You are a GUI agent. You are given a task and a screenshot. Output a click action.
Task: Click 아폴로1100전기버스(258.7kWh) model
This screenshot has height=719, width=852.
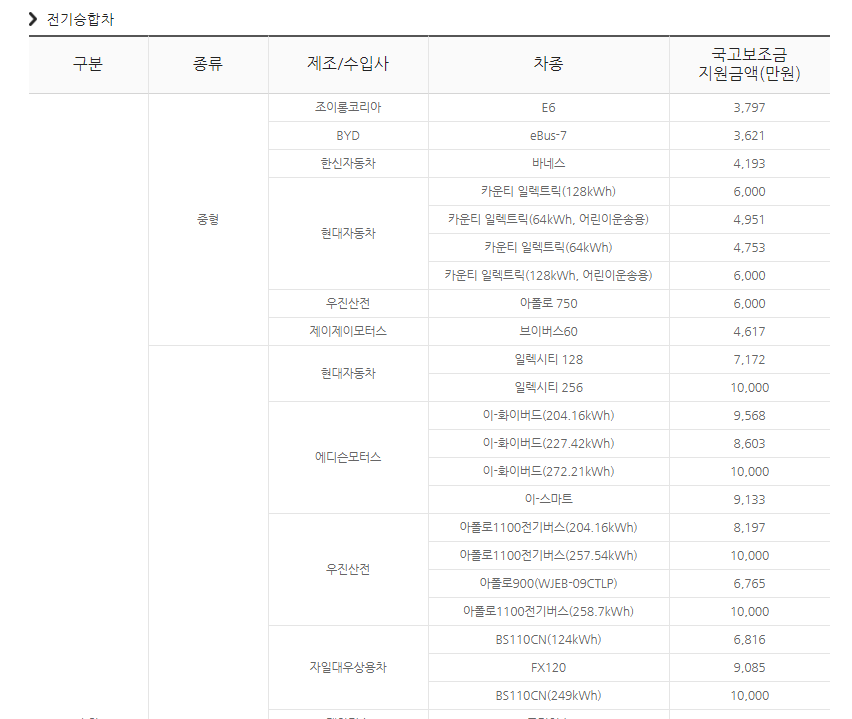pyautogui.click(x=548, y=611)
